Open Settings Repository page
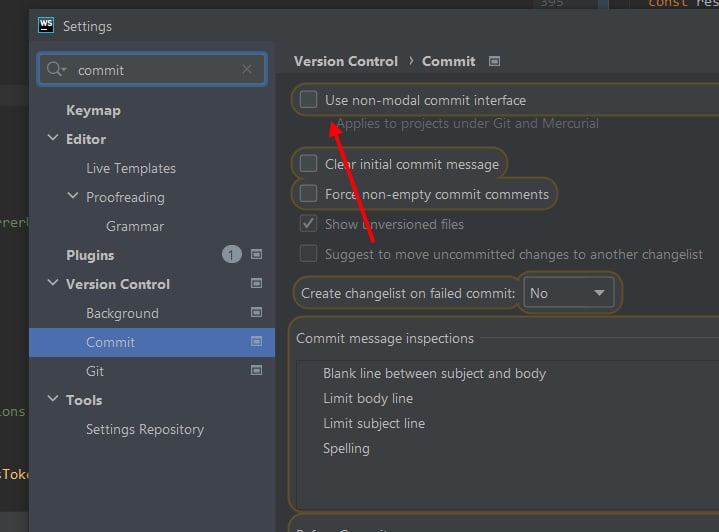The width and height of the screenshot is (719, 532). point(145,429)
